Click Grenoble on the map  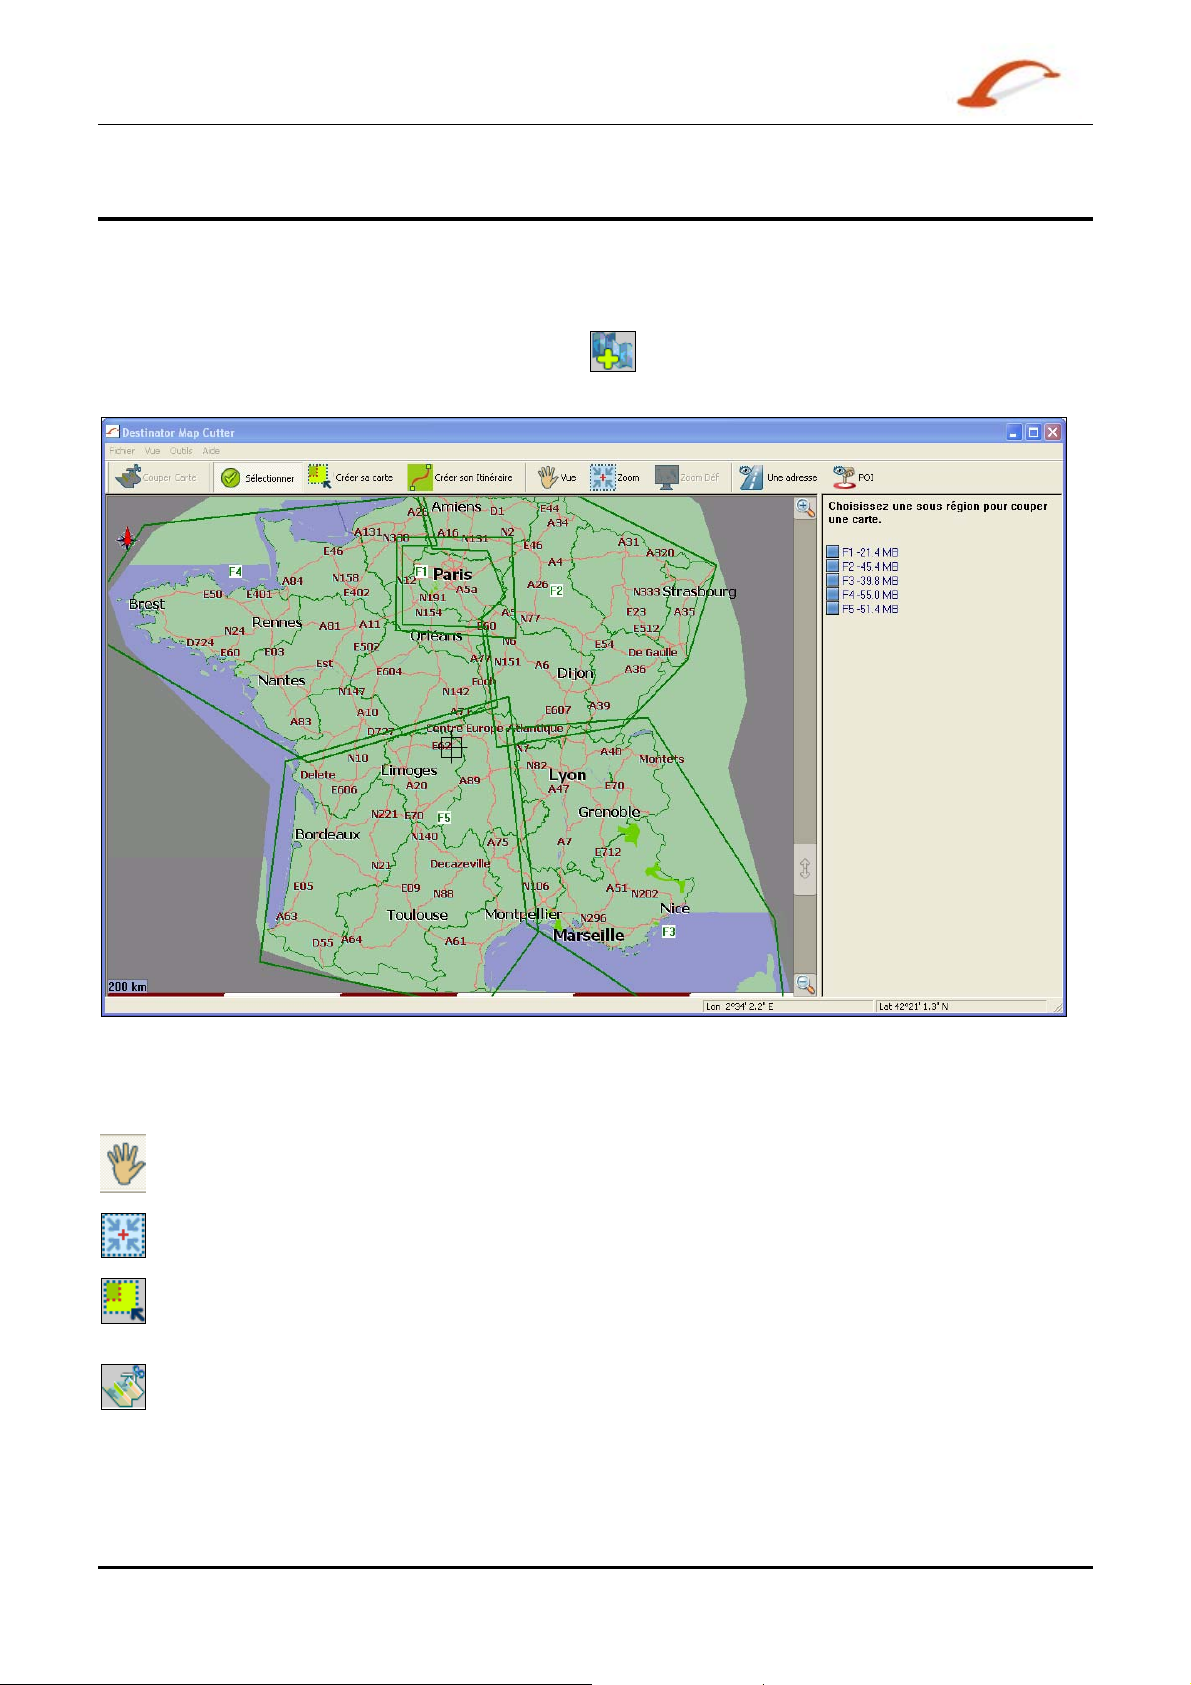click(x=609, y=812)
